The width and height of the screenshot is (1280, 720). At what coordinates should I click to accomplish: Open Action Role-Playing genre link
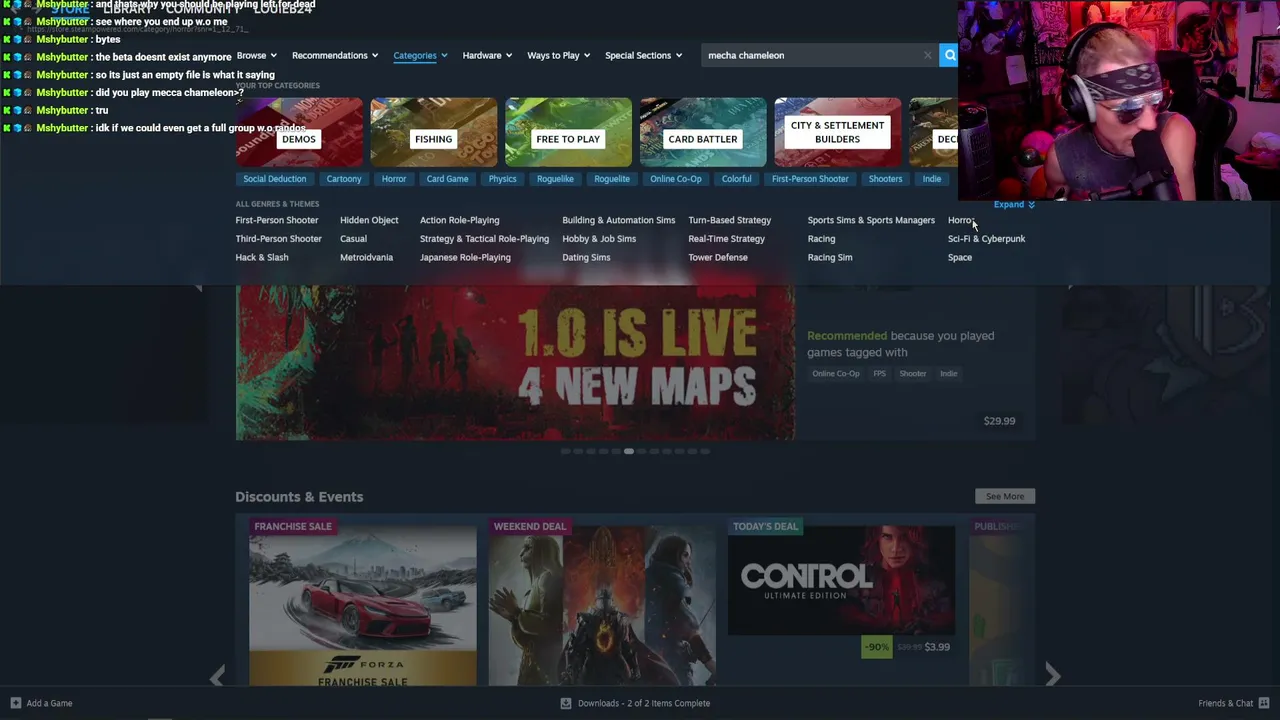tap(459, 220)
